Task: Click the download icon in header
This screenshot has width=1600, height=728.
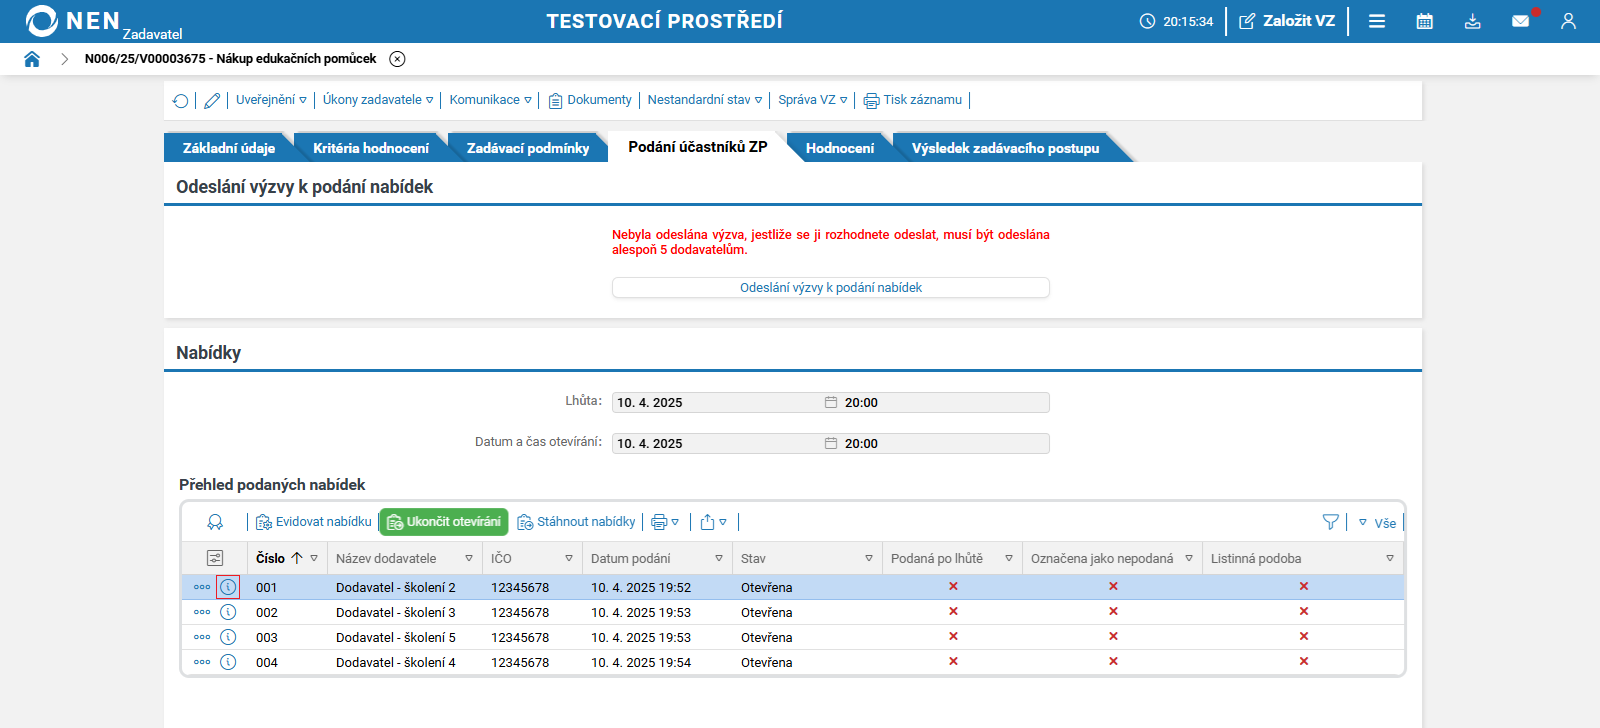Action: point(1473,21)
